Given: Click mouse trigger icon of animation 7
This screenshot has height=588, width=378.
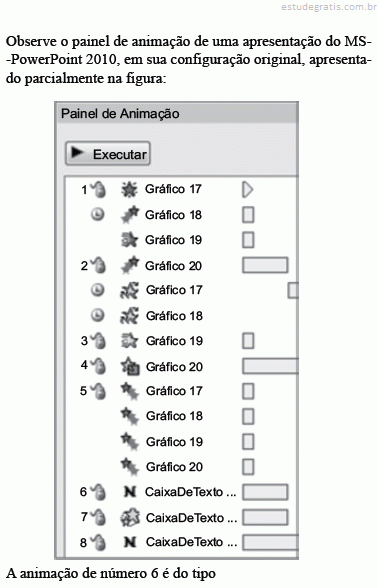Looking at the screenshot, I should 98,517.
